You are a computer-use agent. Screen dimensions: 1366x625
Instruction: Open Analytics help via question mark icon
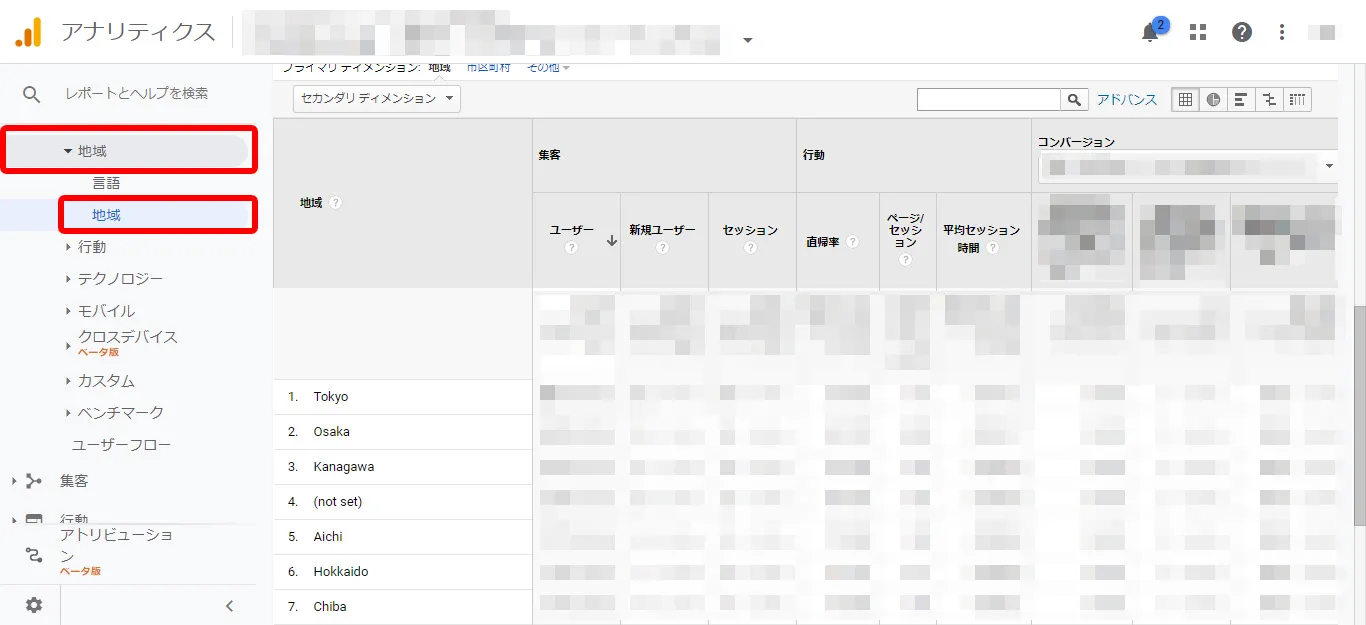coord(1241,31)
